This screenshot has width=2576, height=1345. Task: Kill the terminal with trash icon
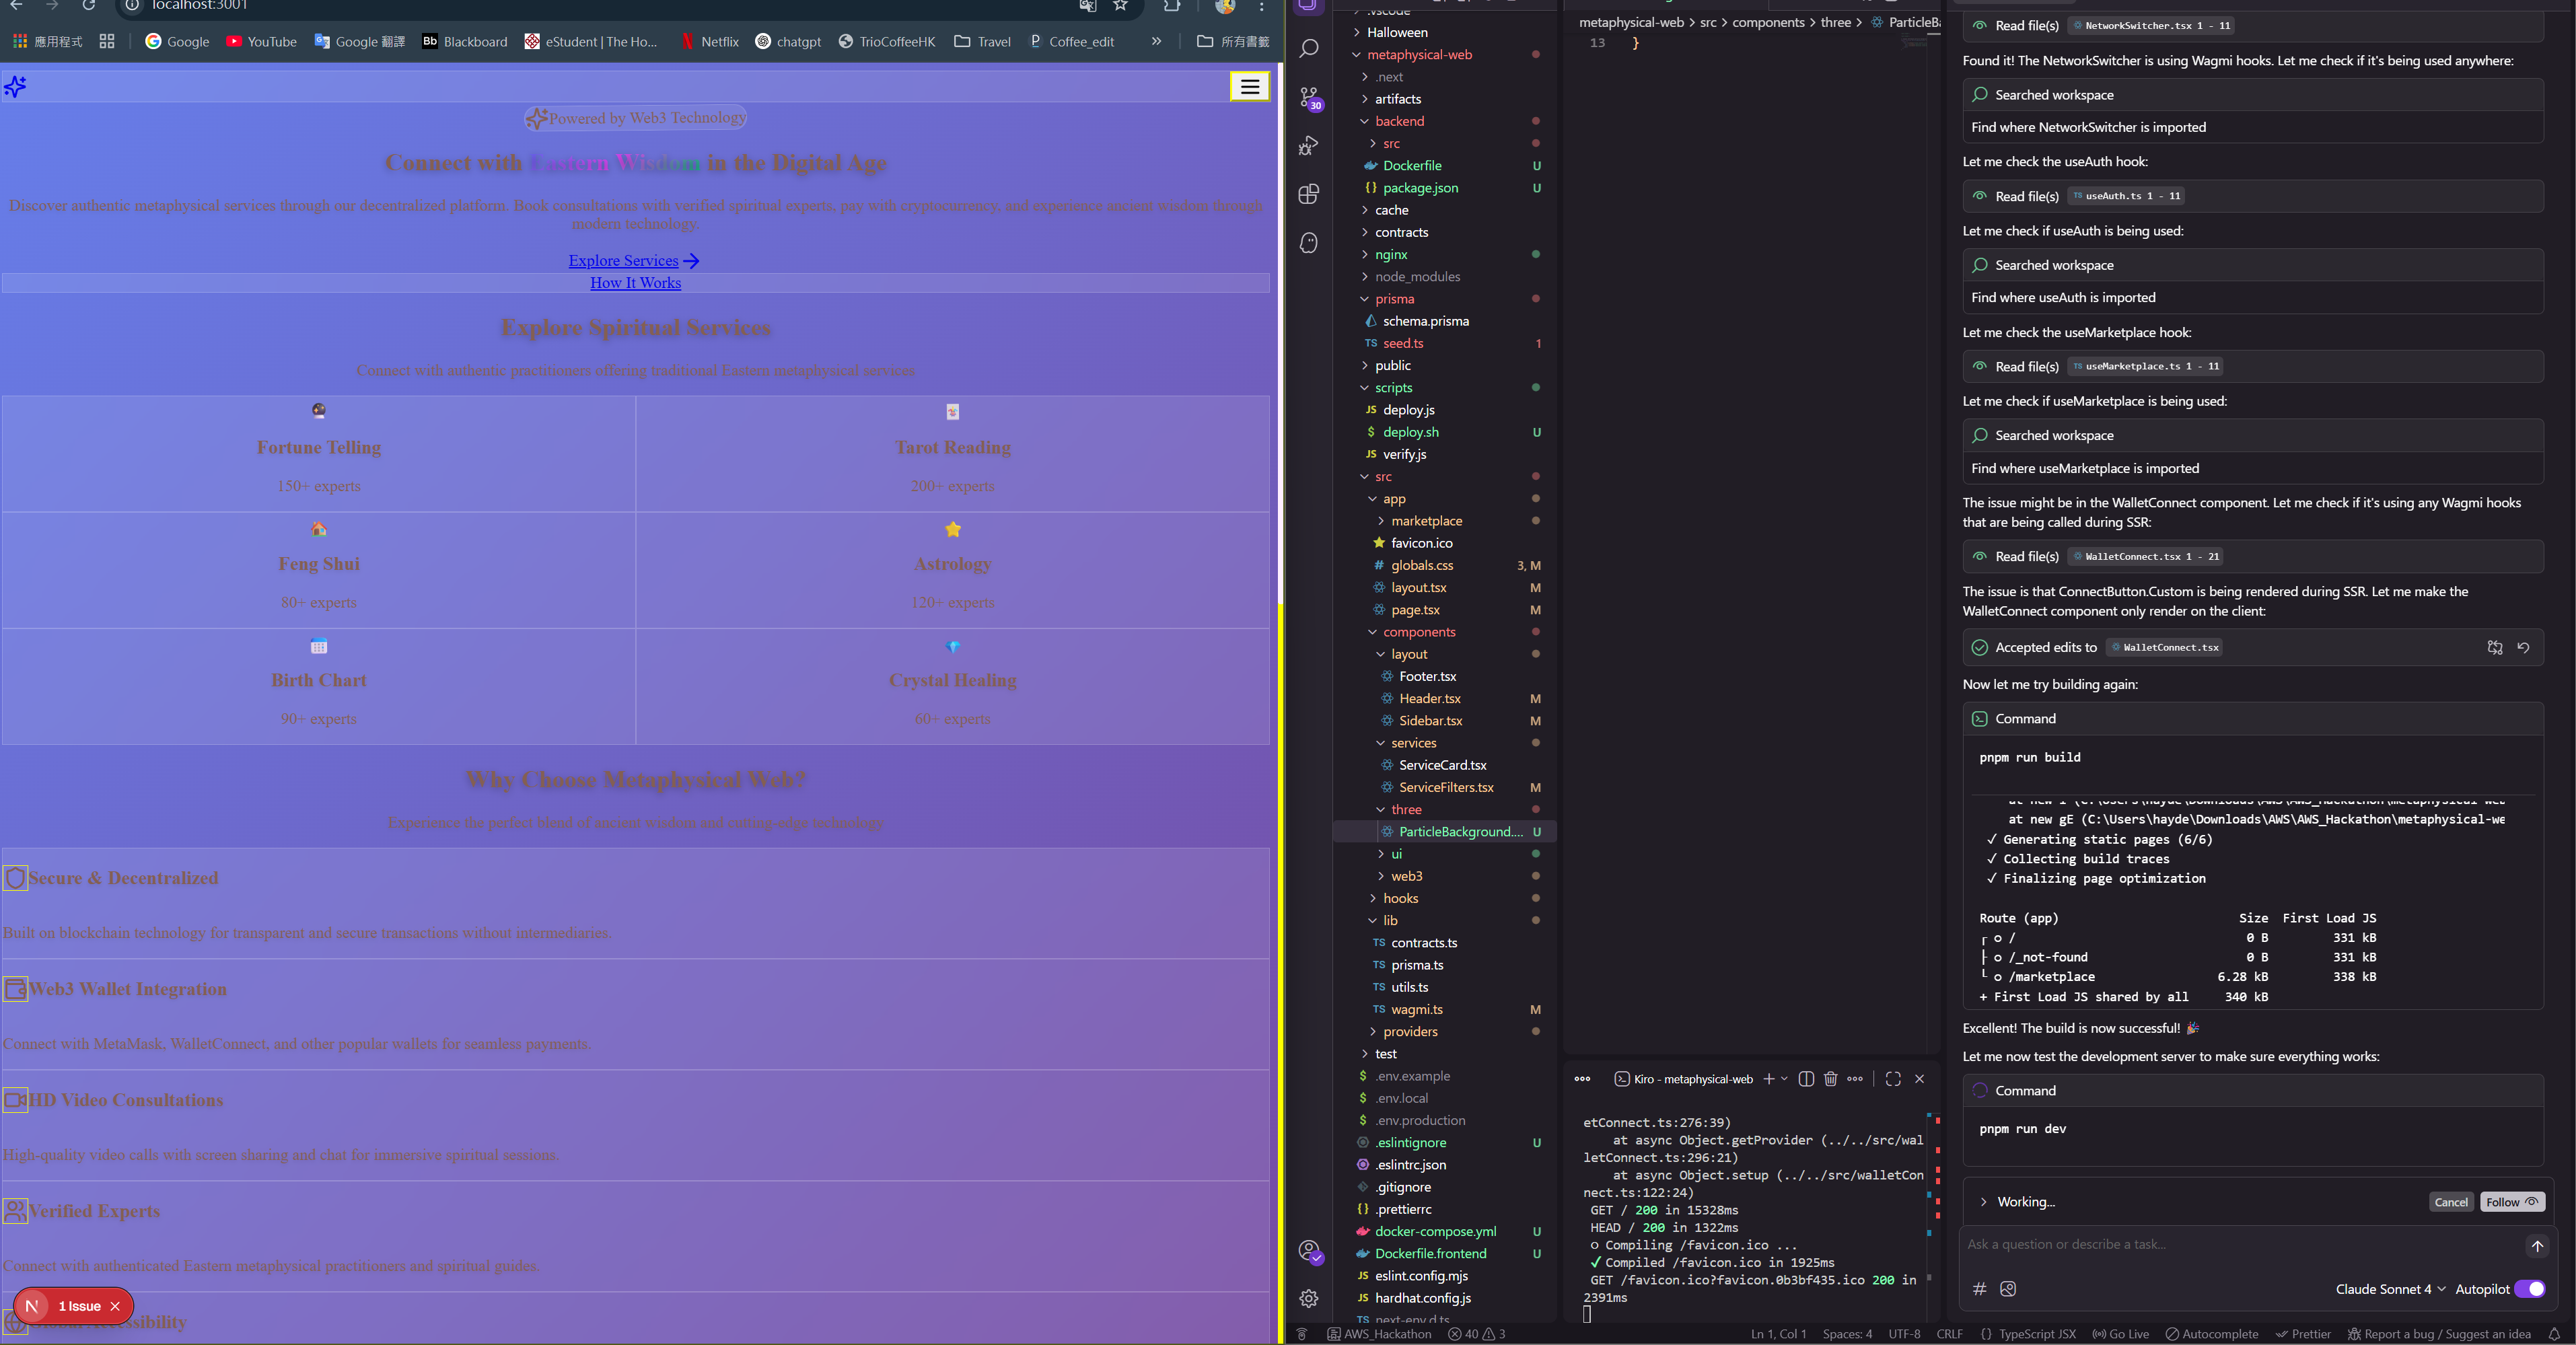[1830, 1079]
